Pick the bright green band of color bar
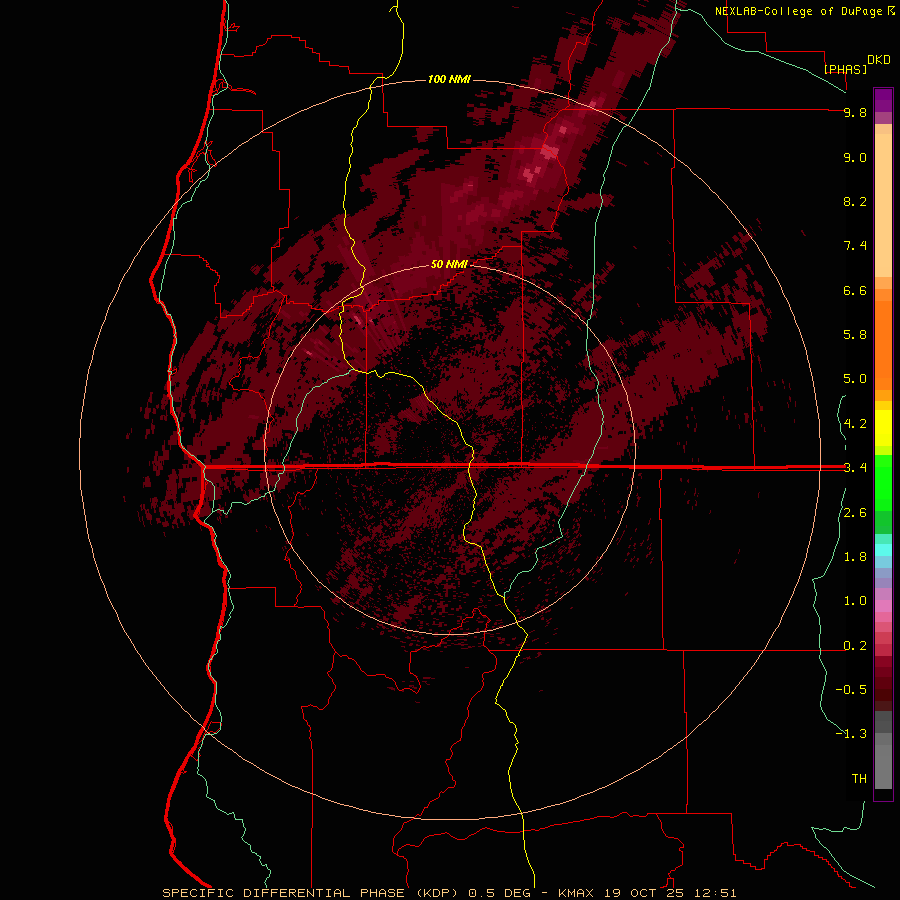This screenshot has height=900, width=900. coord(883,482)
